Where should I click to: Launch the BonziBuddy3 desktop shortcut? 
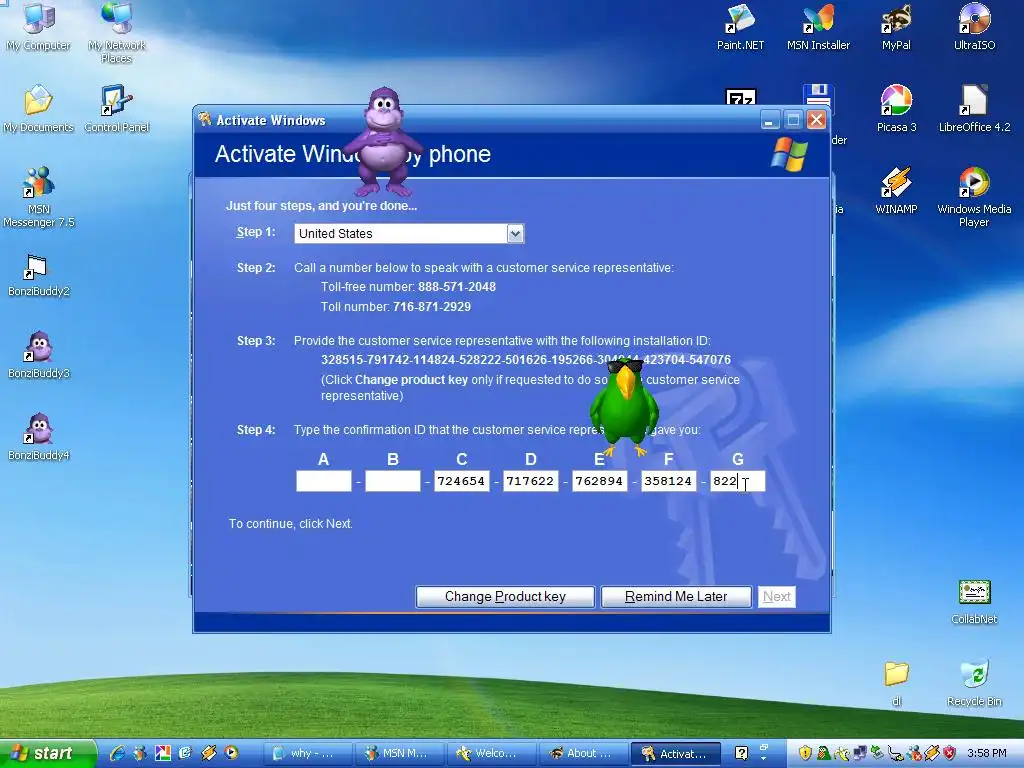[39, 355]
